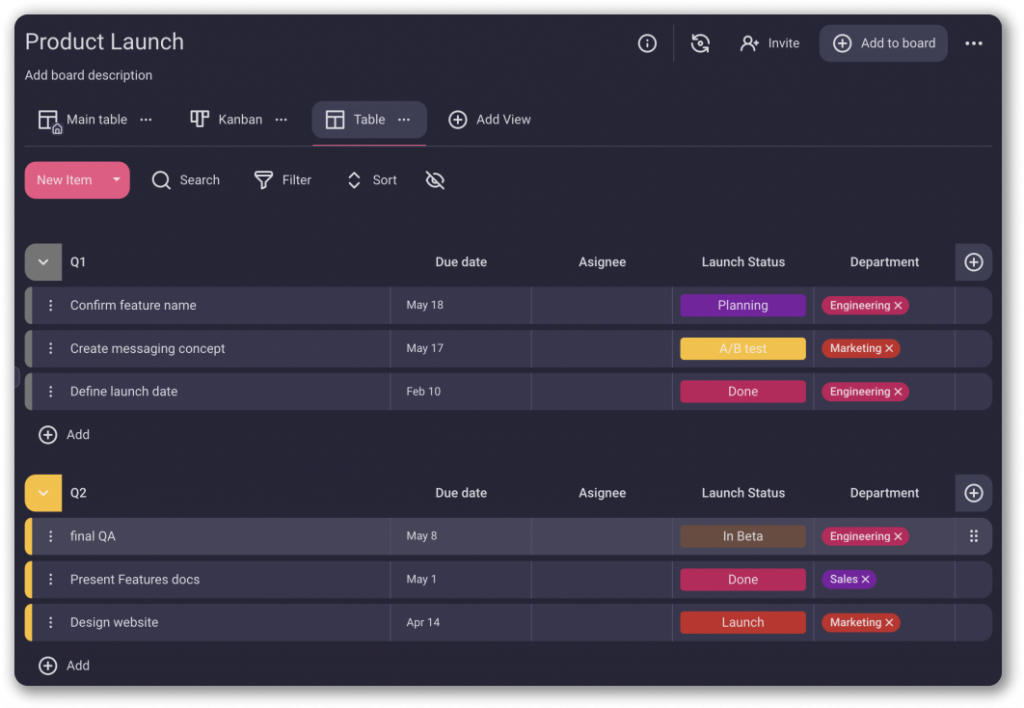Image resolution: width=1024 pixels, height=708 pixels.
Task: Click the Search magnifier icon
Action: [161, 180]
